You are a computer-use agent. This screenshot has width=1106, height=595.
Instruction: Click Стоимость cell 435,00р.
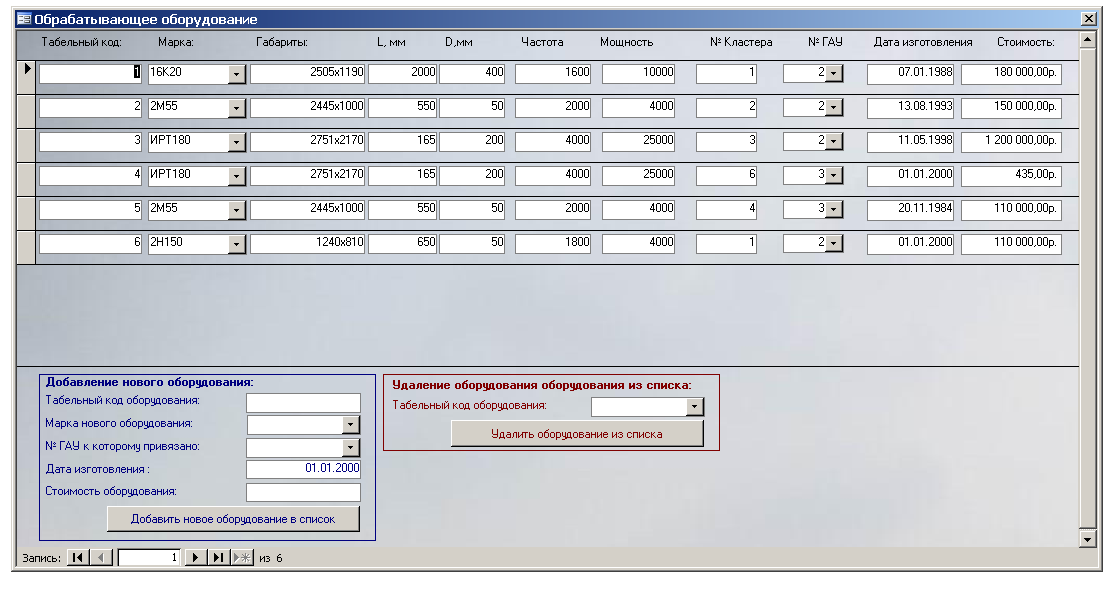tap(1011, 174)
